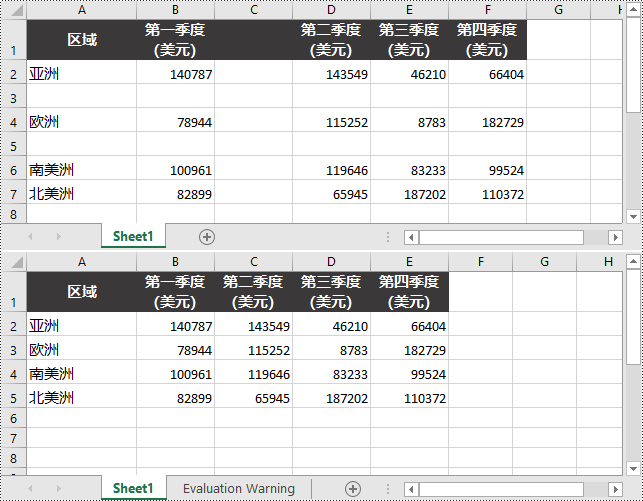Click the up scroll arrow in the bottom spreadsheet
Viewport: 643px width, 501px height.
click(x=633, y=261)
